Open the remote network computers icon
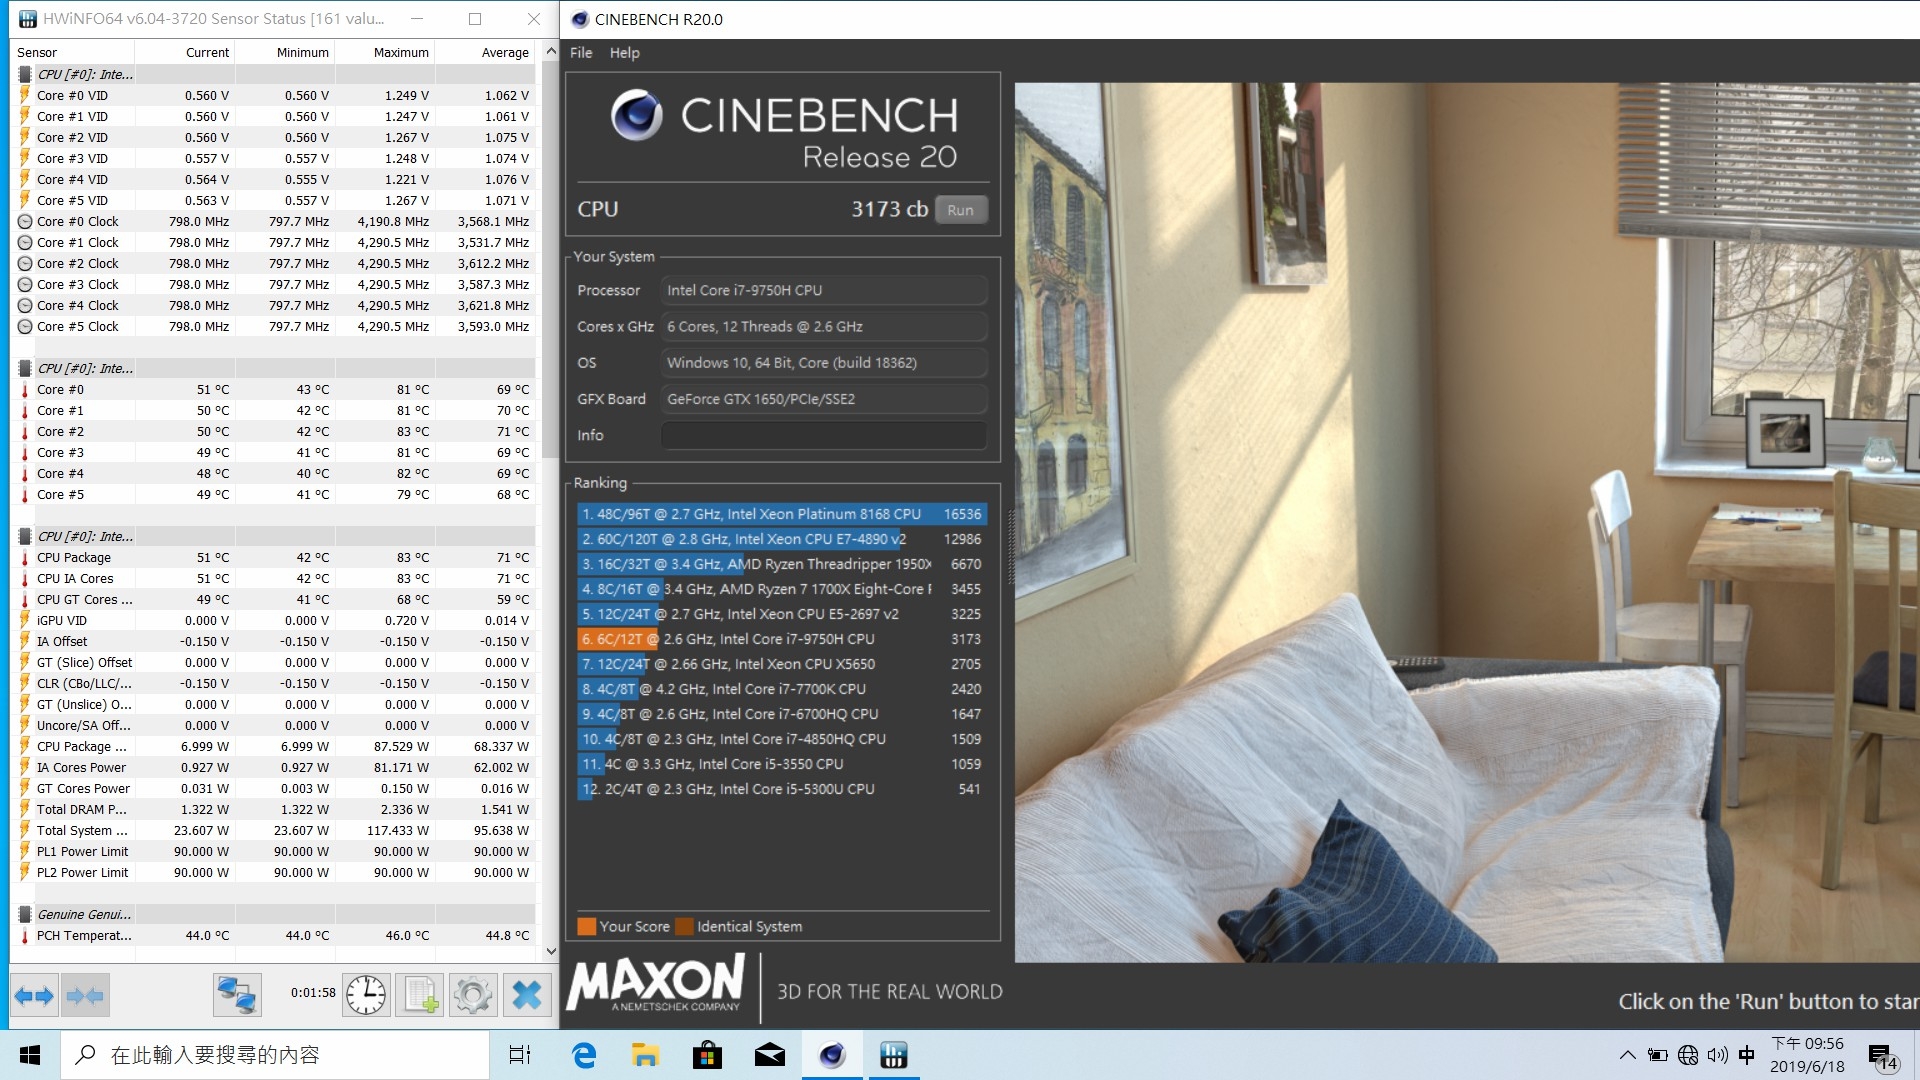 coord(237,995)
